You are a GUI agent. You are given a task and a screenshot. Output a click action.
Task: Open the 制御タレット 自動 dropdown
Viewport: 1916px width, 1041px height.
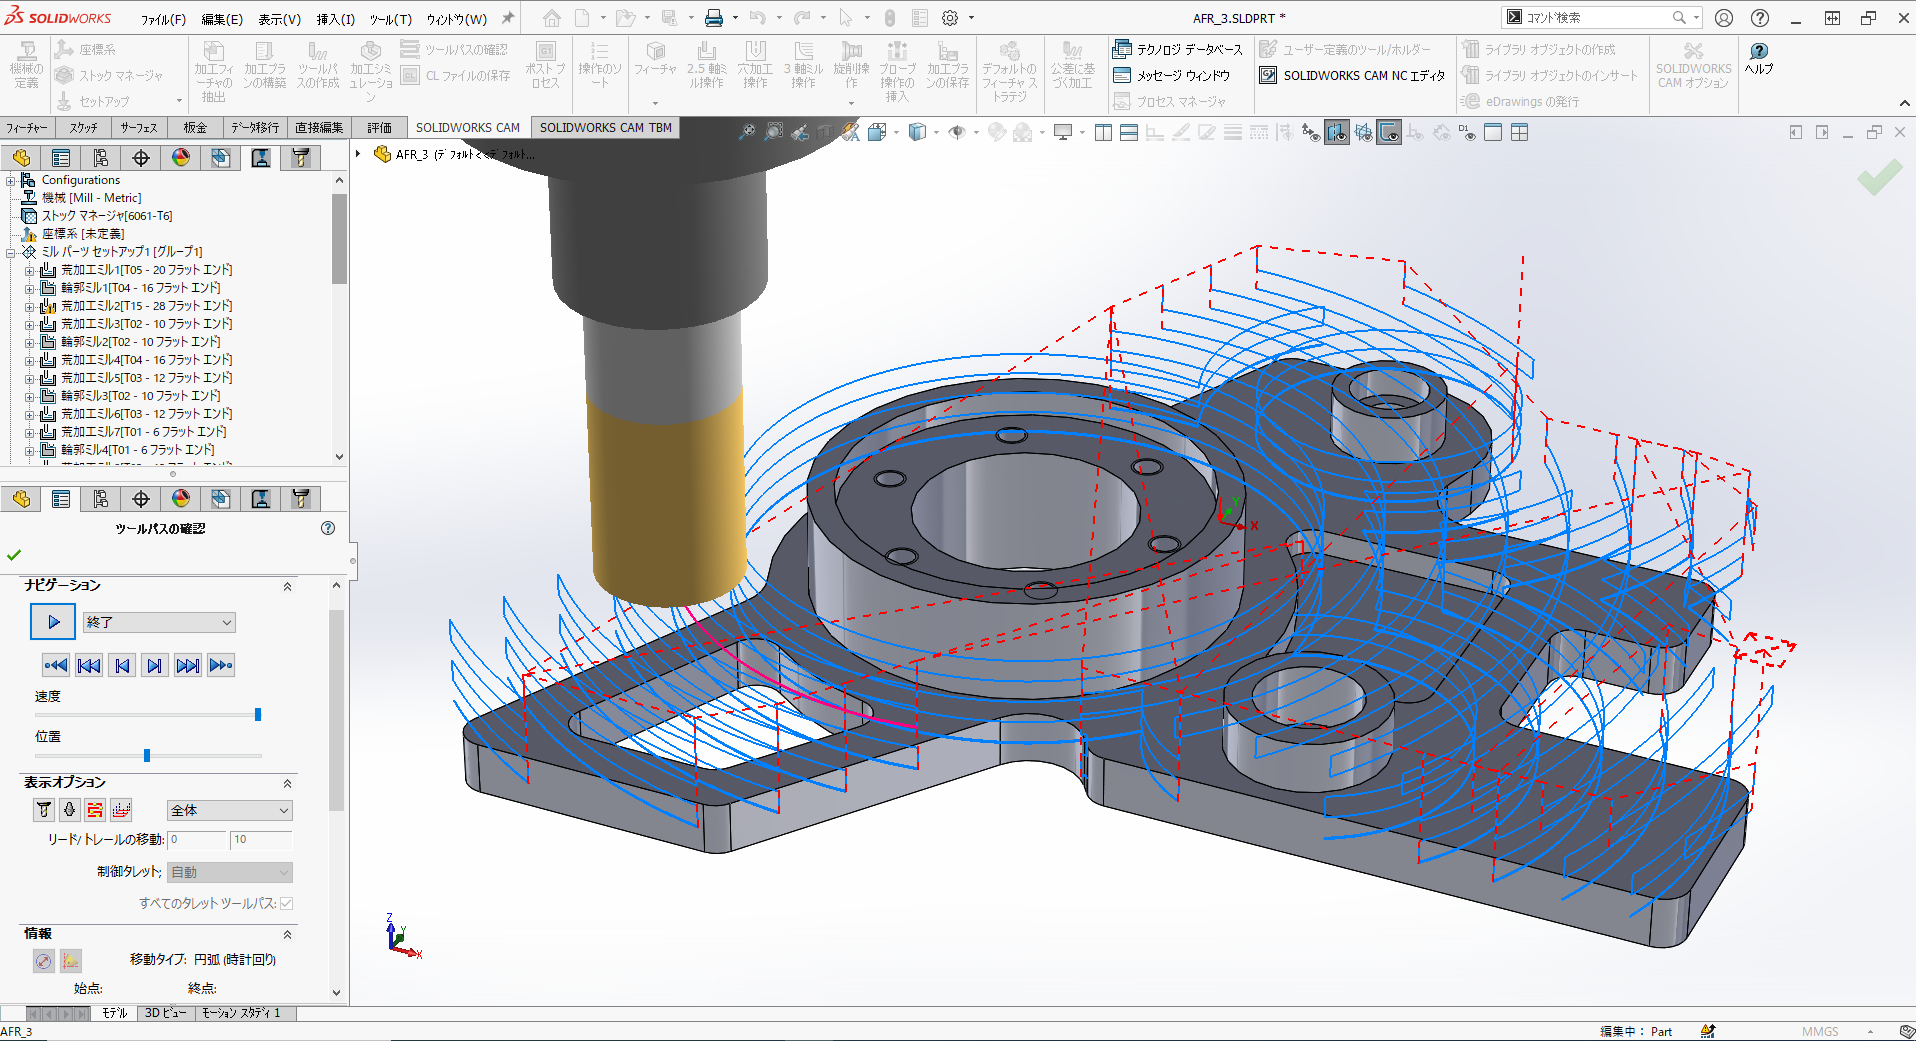click(230, 872)
